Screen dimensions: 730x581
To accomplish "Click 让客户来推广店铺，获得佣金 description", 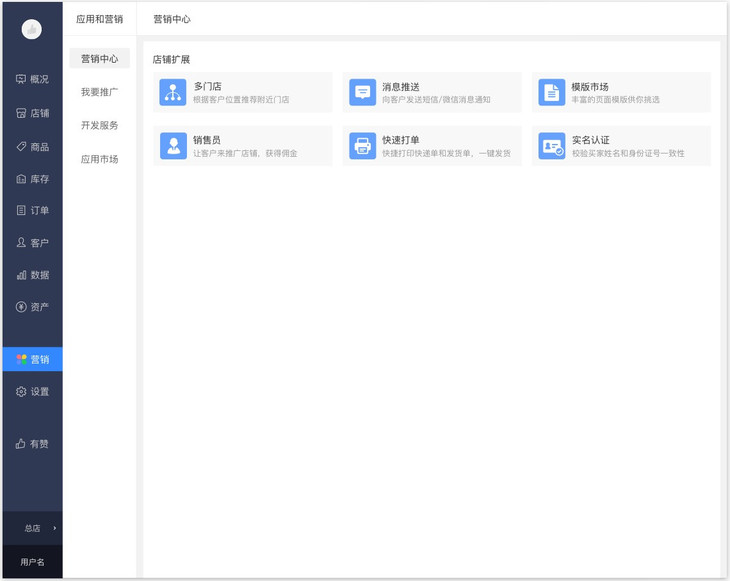I will pyautogui.click(x=245, y=154).
